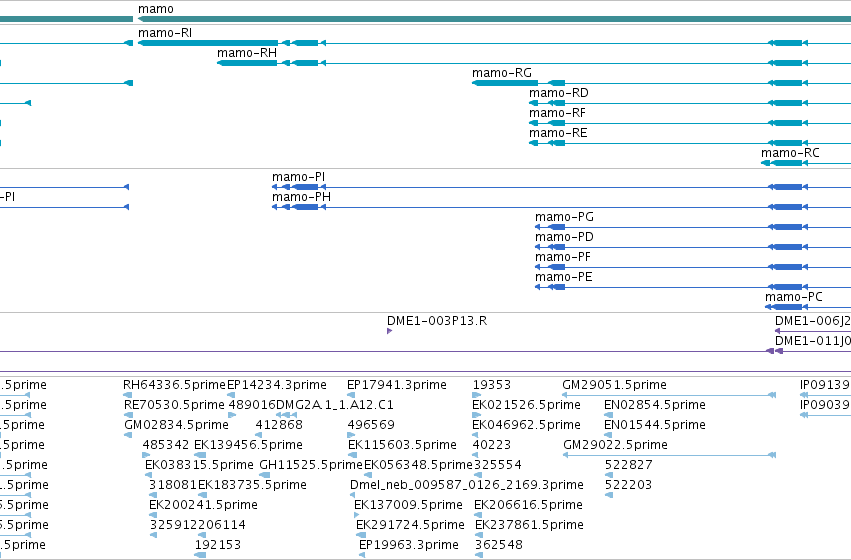Click the IP09039 label
The height and width of the screenshot is (560, 851).
tap(825, 405)
